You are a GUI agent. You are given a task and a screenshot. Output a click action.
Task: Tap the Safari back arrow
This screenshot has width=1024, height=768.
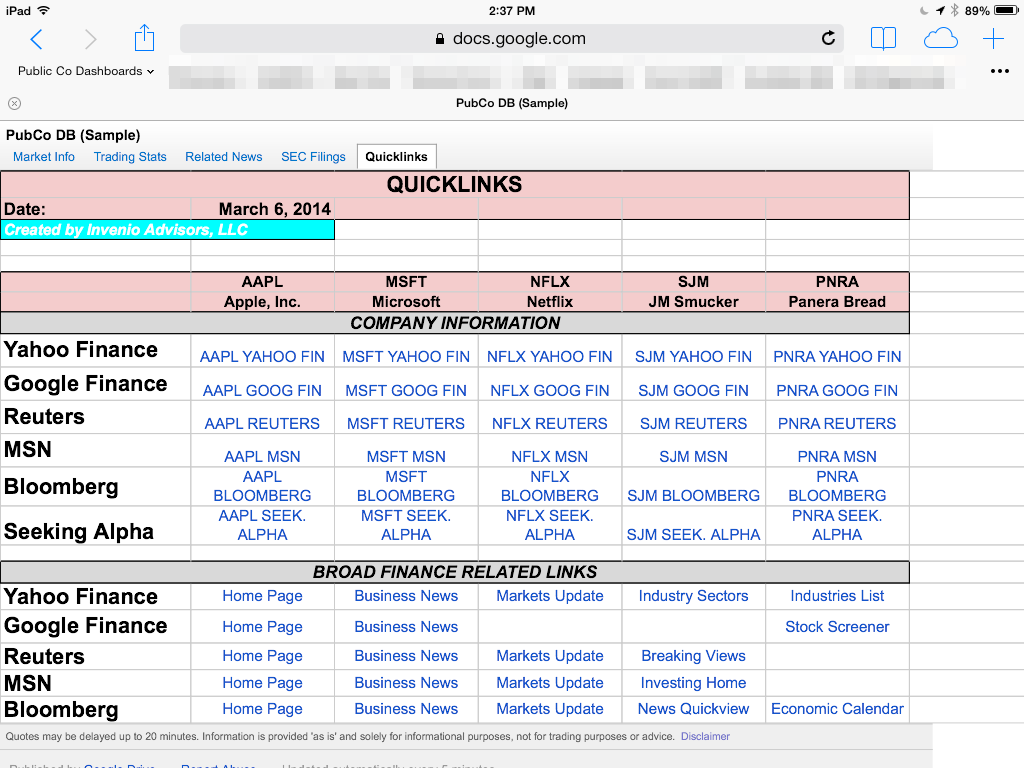pos(37,39)
